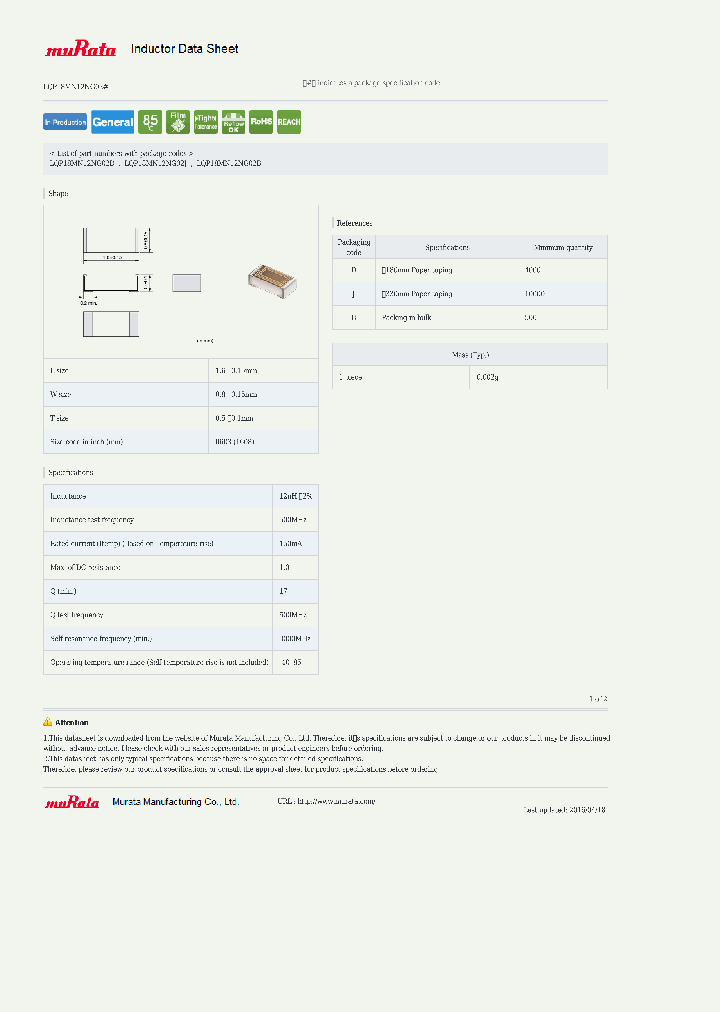Click the Last updated date text
This screenshot has width=720, height=1012.
tap(565, 809)
